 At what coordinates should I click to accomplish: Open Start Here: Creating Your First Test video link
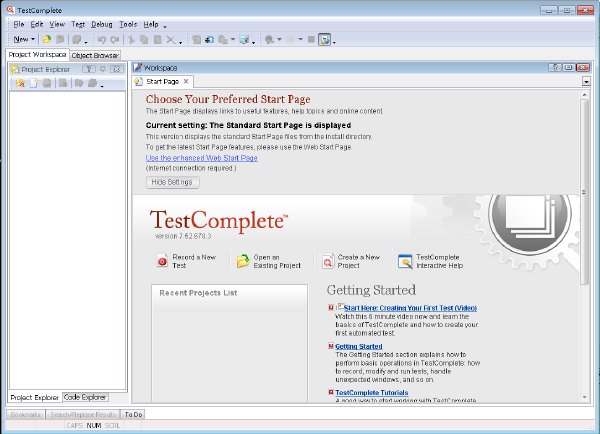pos(410,308)
